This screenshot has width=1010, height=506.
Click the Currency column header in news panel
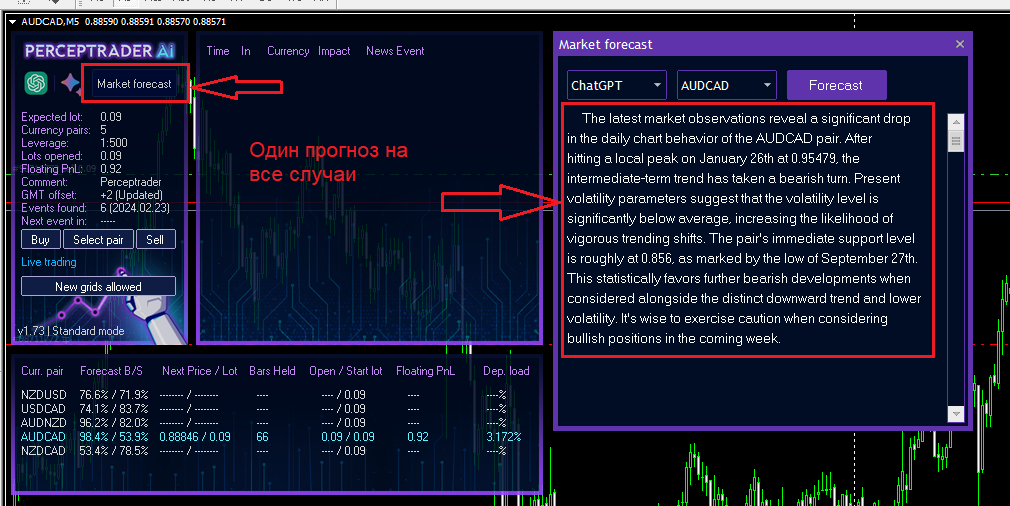288,51
